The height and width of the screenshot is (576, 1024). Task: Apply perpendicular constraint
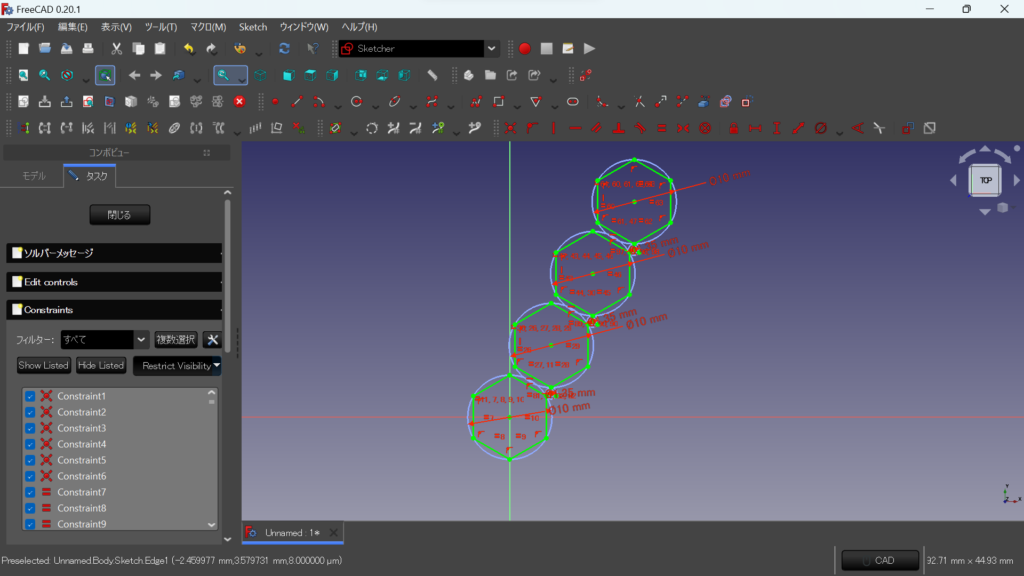pos(618,129)
